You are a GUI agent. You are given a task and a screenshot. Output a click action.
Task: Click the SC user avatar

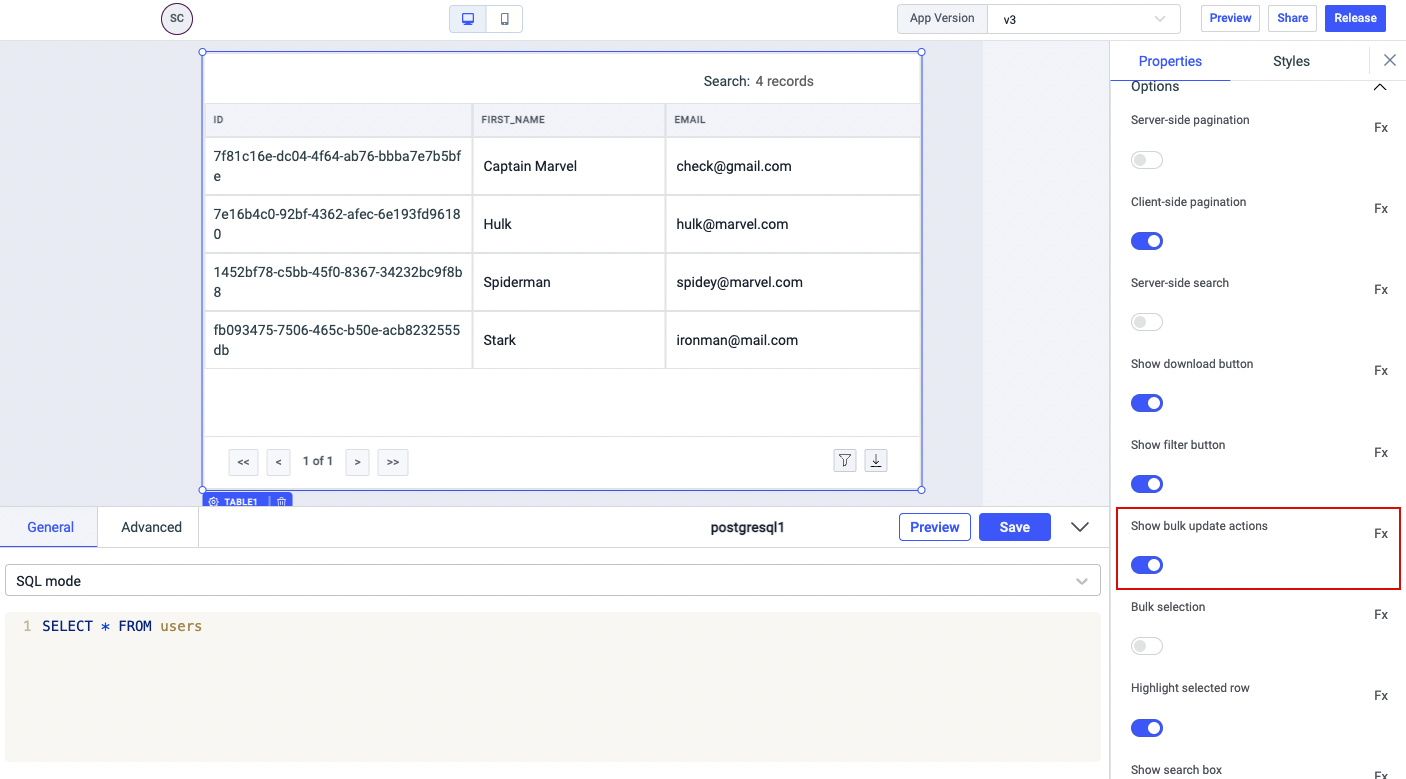[x=177, y=18]
